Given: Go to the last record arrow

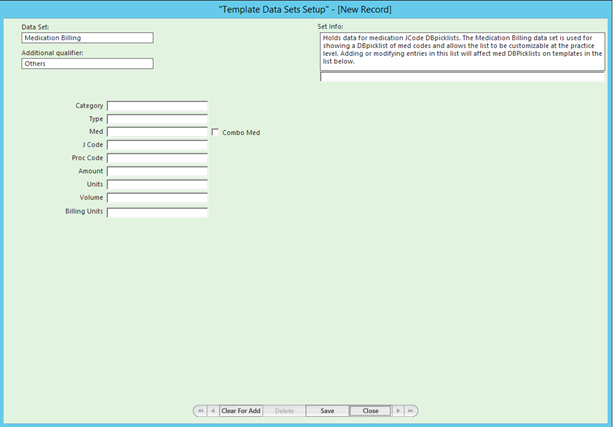Looking at the screenshot, I should click(410, 411).
